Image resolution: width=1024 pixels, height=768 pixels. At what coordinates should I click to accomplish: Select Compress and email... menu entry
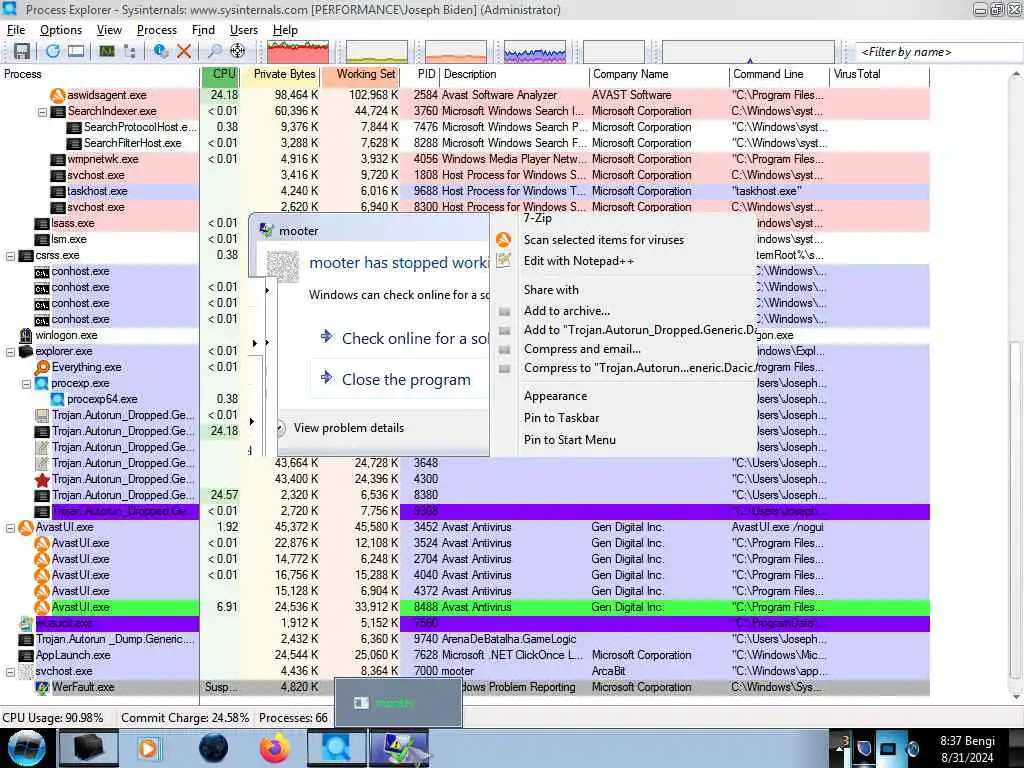[582, 349]
